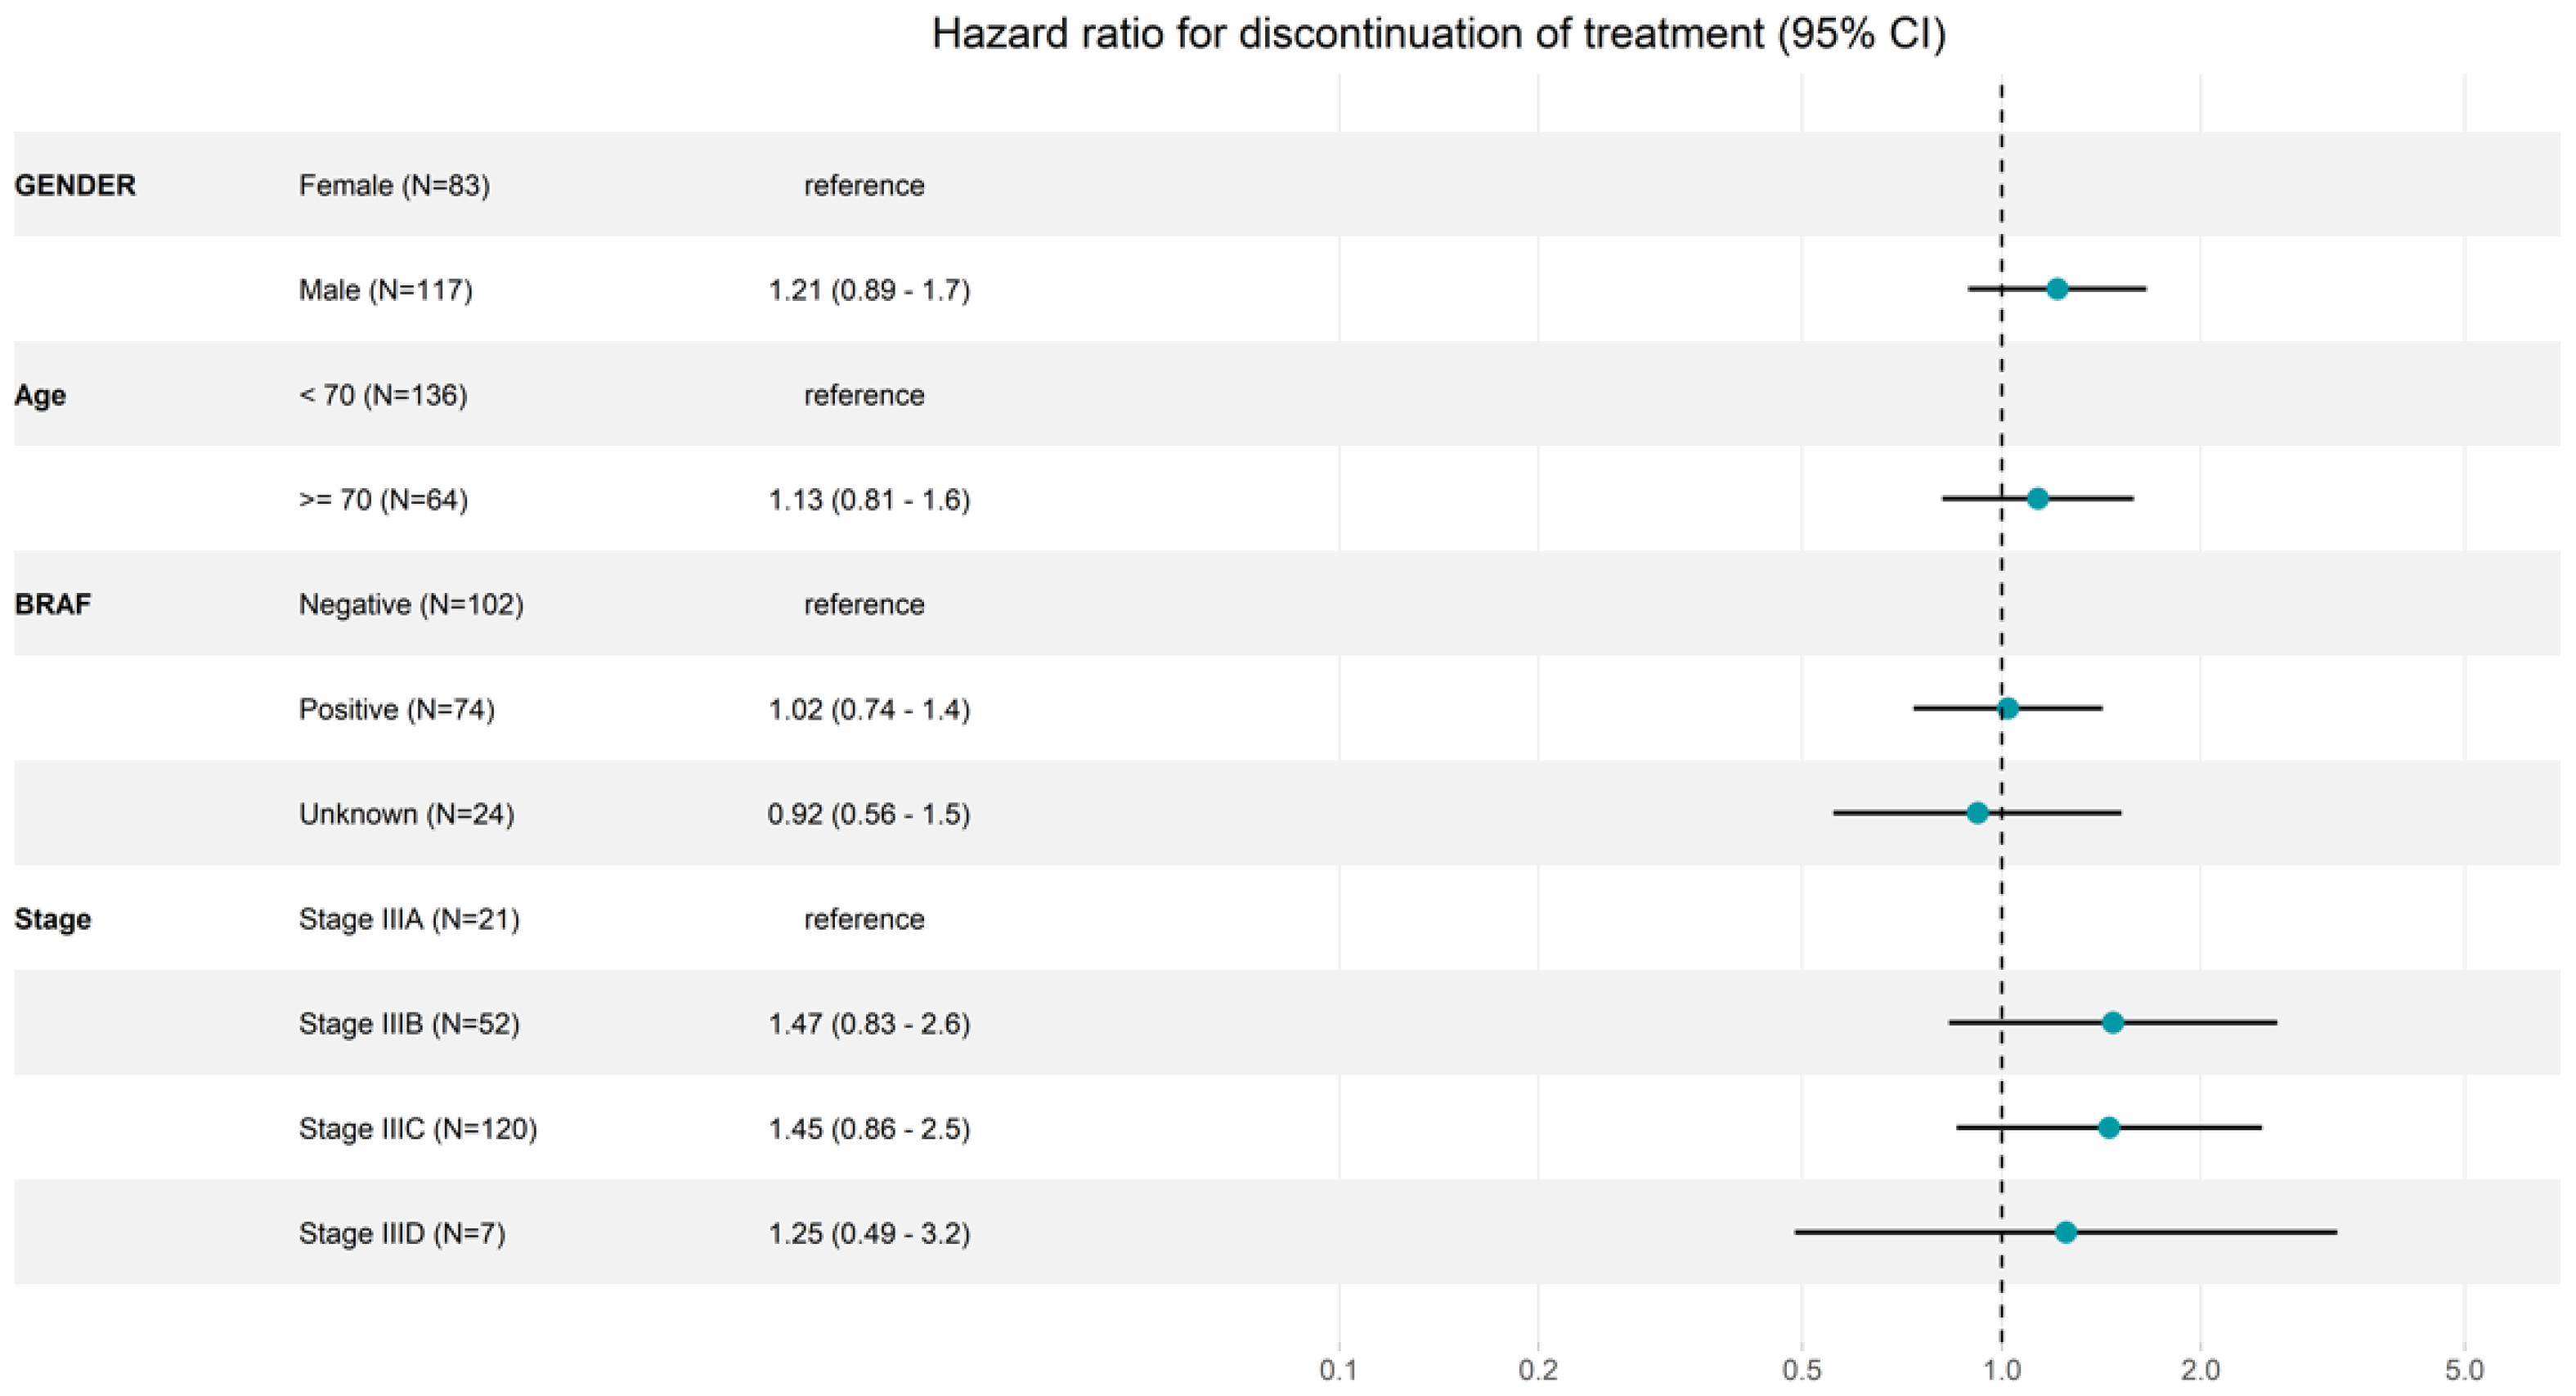Select the 0.92 (0.56 - 1.5) estimate text
2576x1396 pixels.
pos(868,814)
